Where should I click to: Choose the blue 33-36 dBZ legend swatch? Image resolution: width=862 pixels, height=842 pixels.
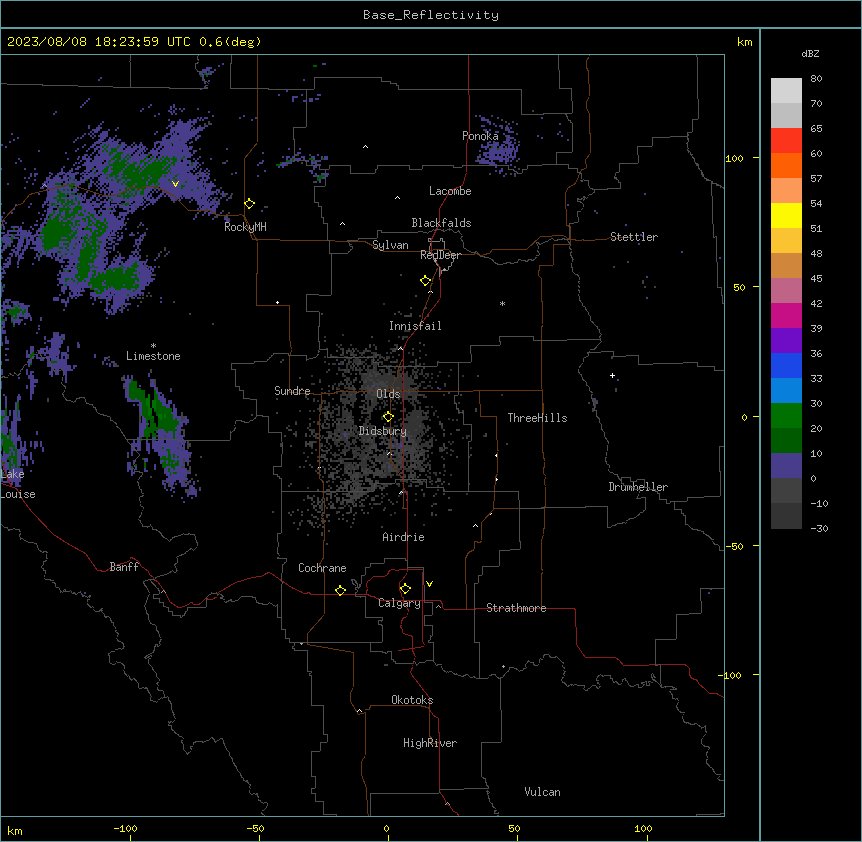786,365
